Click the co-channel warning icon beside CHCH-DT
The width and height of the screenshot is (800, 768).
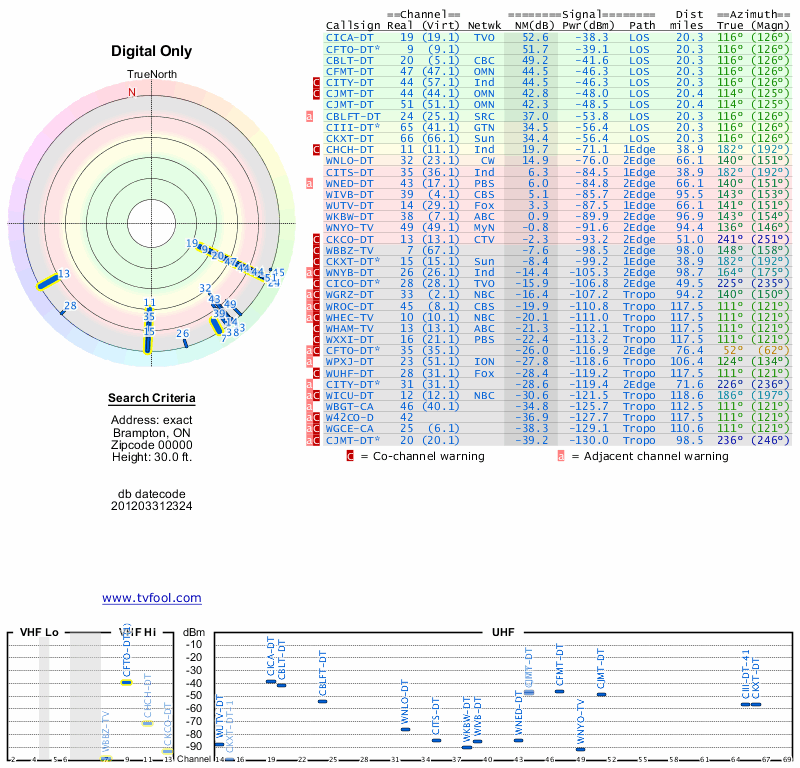316,149
